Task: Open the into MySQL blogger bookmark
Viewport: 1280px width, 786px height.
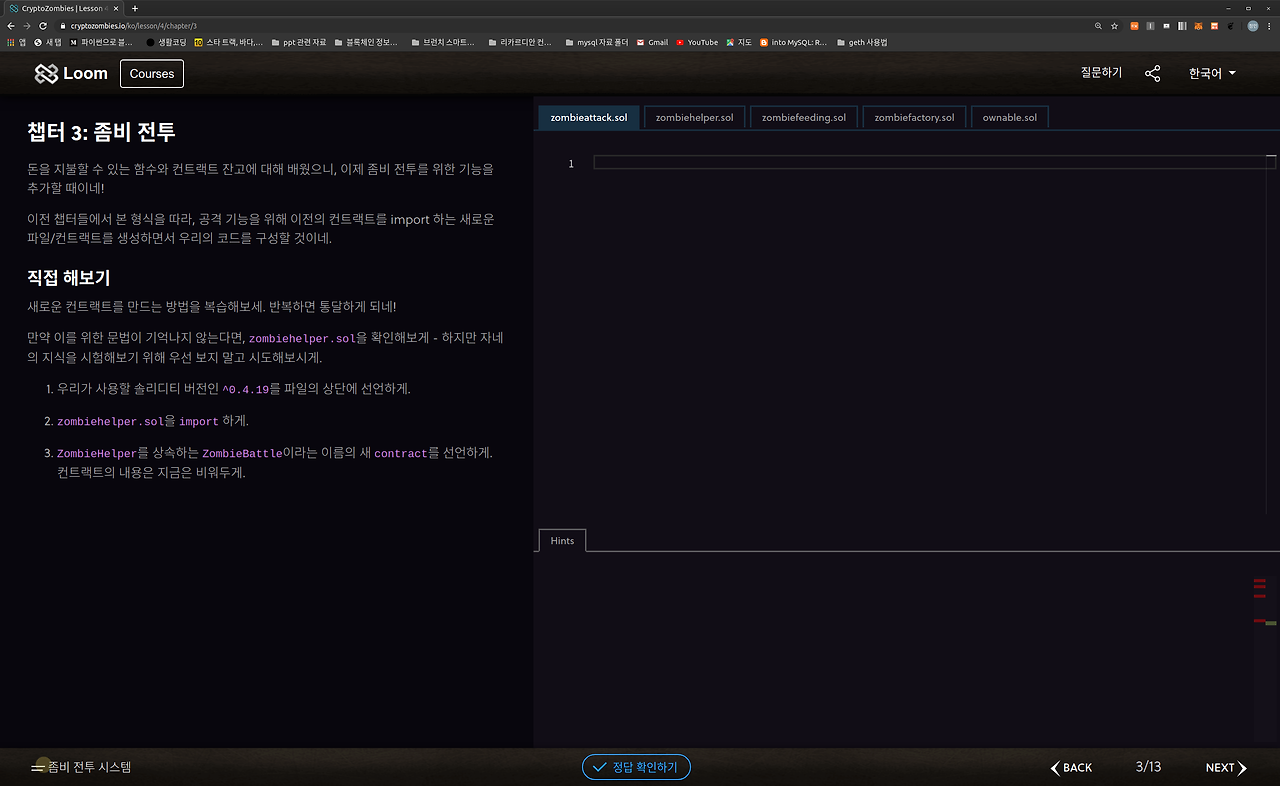Action: pyautogui.click(x=794, y=42)
